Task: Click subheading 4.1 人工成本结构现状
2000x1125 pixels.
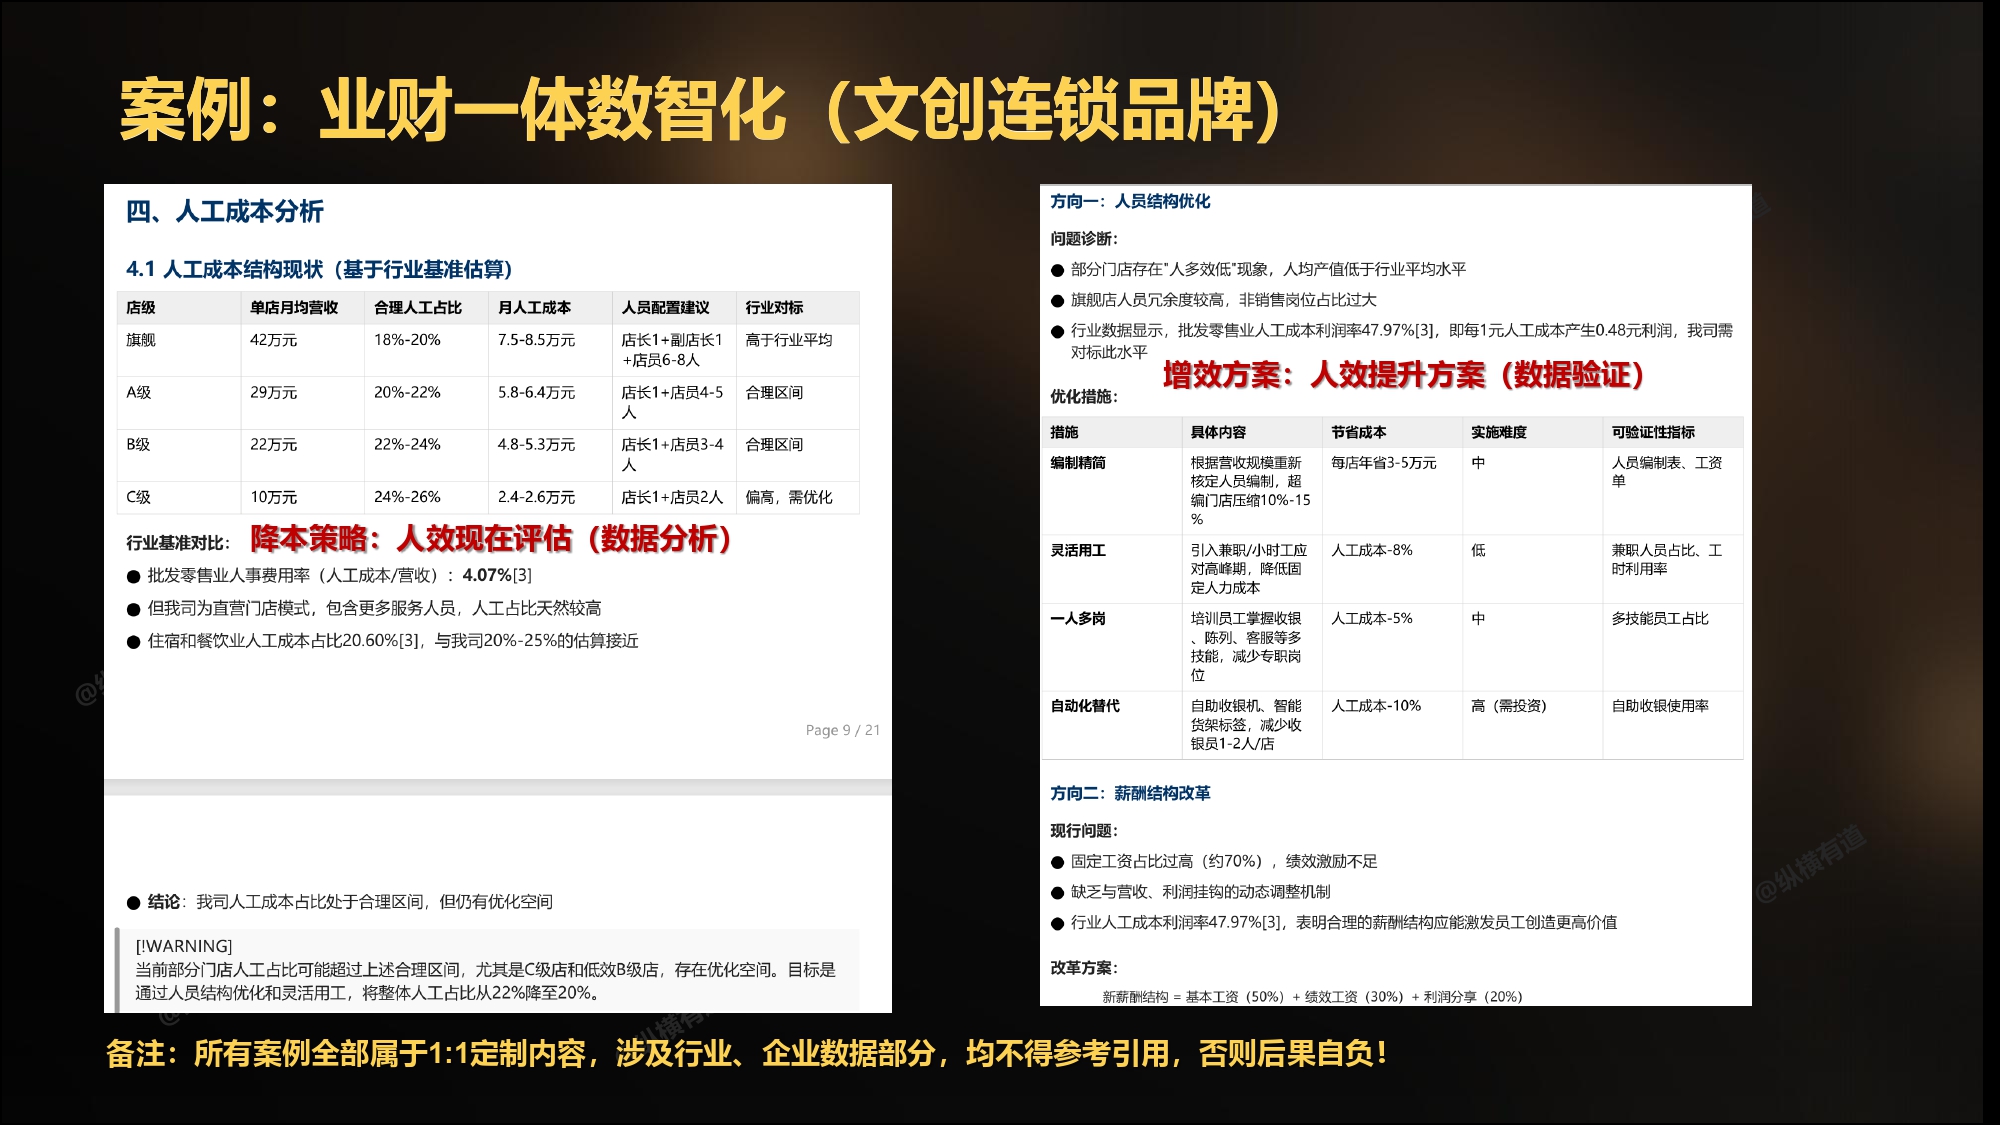Action: pyautogui.click(x=319, y=269)
